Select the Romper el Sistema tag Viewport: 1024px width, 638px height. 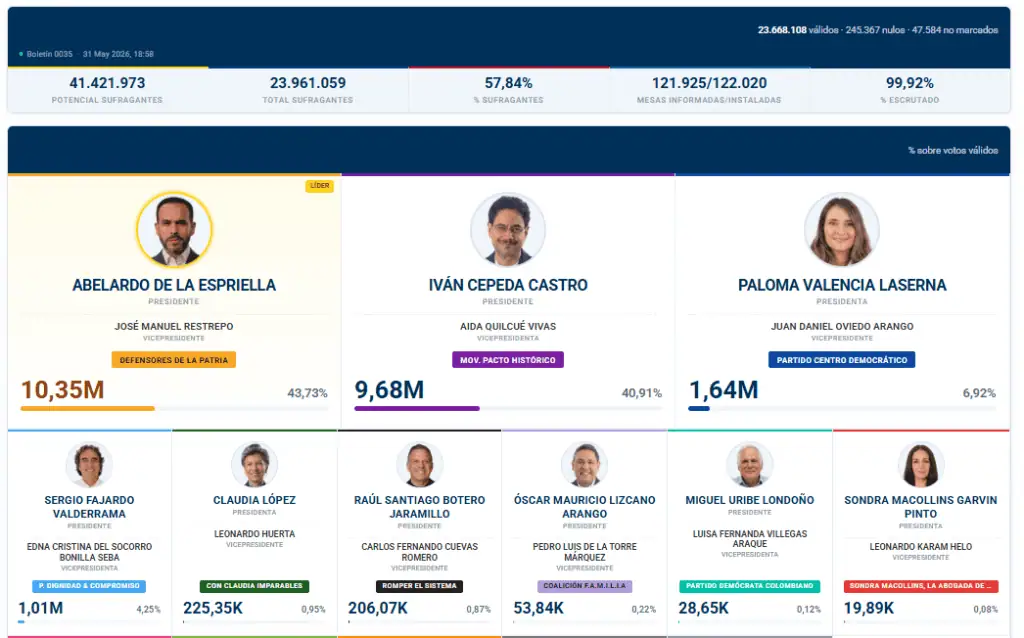click(420, 586)
